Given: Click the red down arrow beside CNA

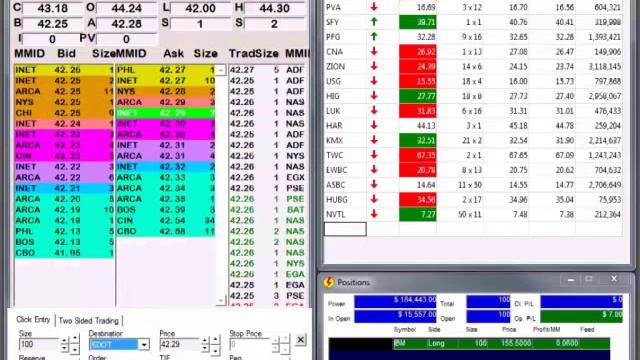Looking at the screenshot, I should coord(374,51).
